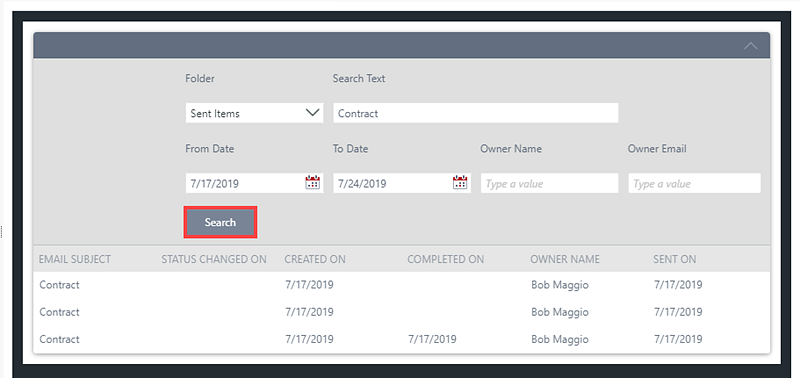Sort by the Created On column header
This screenshot has width=800, height=378.
pyautogui.click(x=315, y=259)
